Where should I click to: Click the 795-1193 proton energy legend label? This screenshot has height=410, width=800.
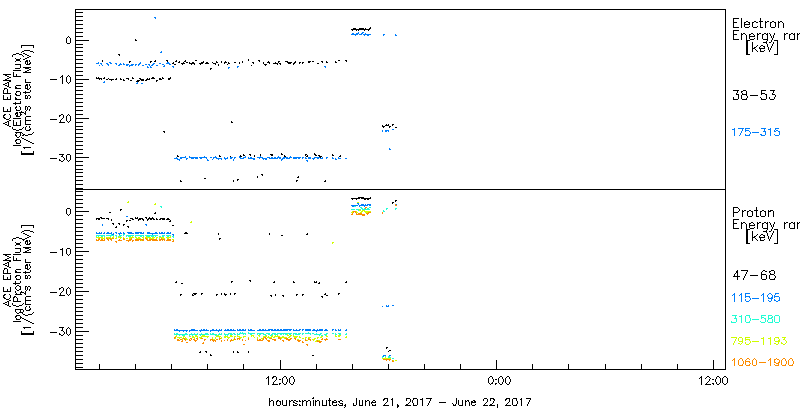759,341
